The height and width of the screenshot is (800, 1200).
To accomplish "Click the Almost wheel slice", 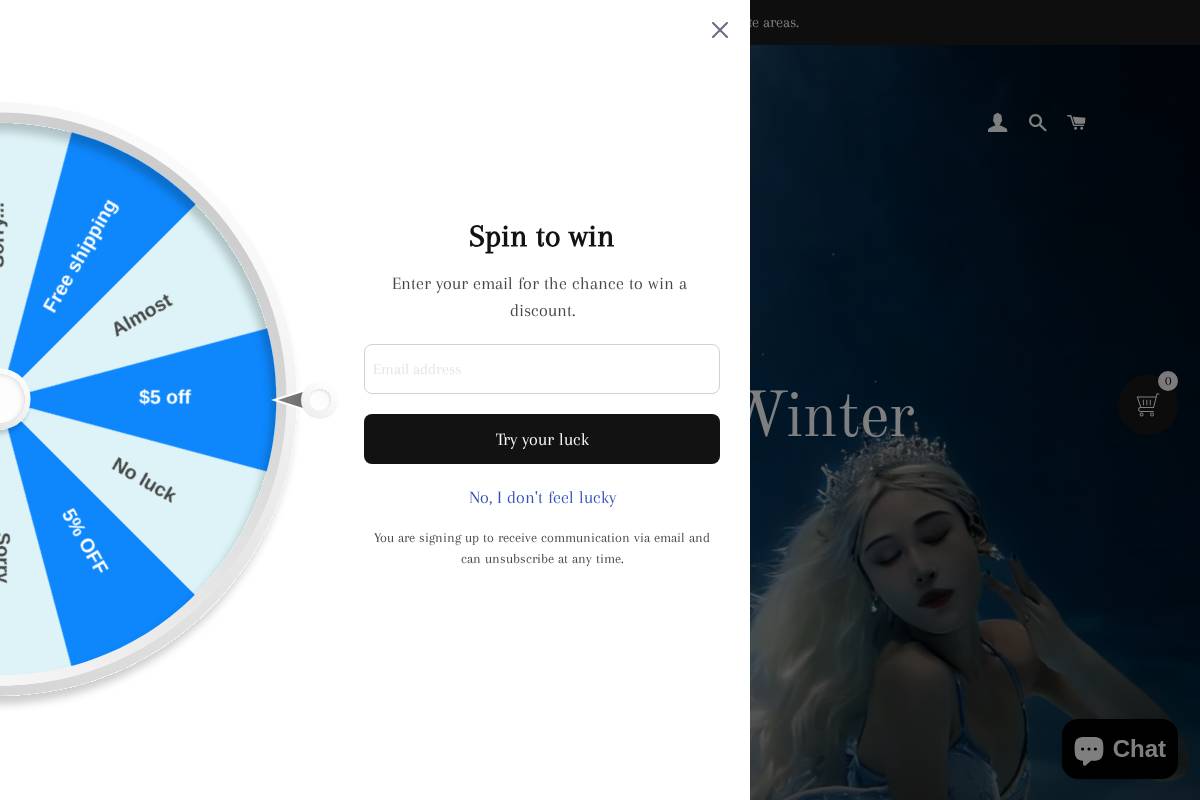I will click(142, 315).
